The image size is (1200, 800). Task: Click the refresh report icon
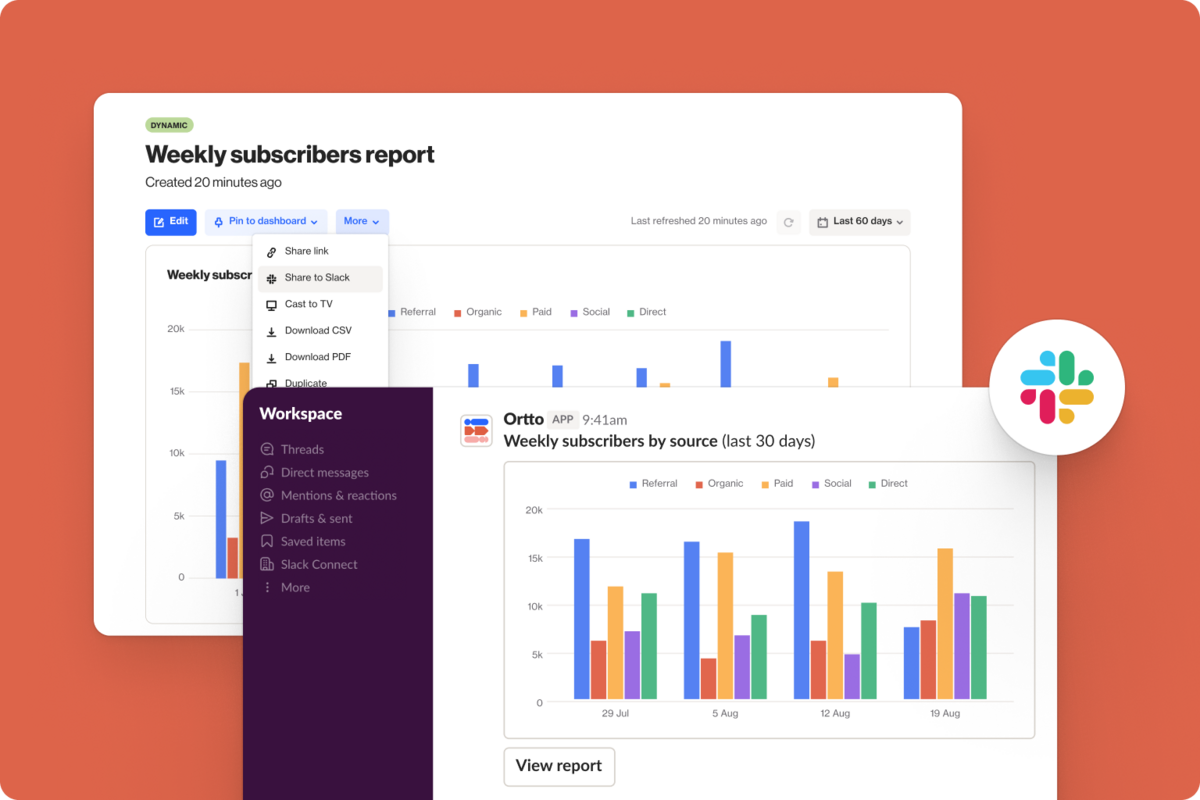point(789,222)
